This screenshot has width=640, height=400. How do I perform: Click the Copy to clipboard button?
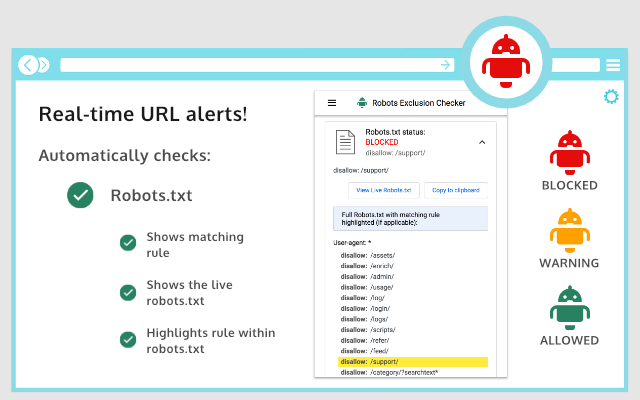coord(455,189)
